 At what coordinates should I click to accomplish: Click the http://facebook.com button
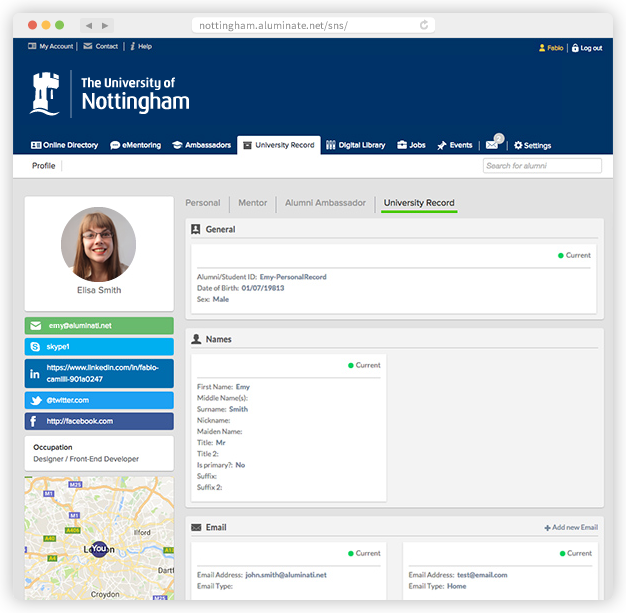pos(99,421)
